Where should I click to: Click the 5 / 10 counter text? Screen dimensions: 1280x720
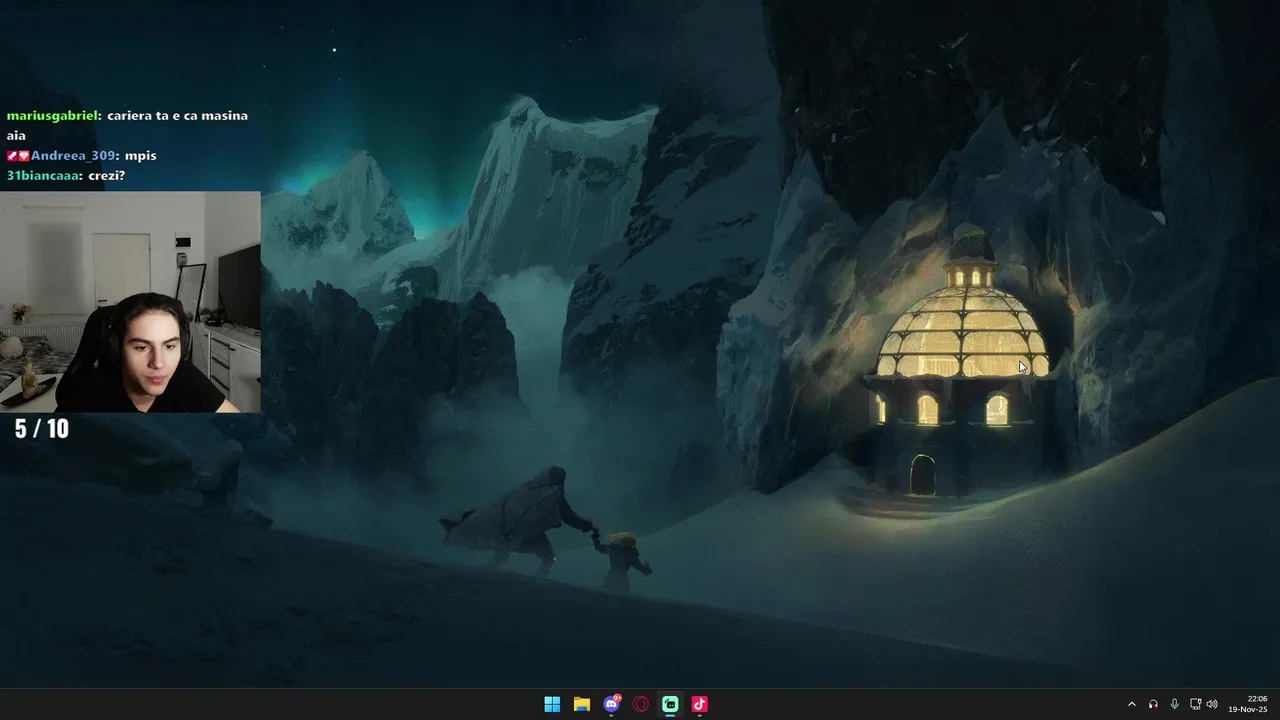pyautogui.click(x=42, y=429)
